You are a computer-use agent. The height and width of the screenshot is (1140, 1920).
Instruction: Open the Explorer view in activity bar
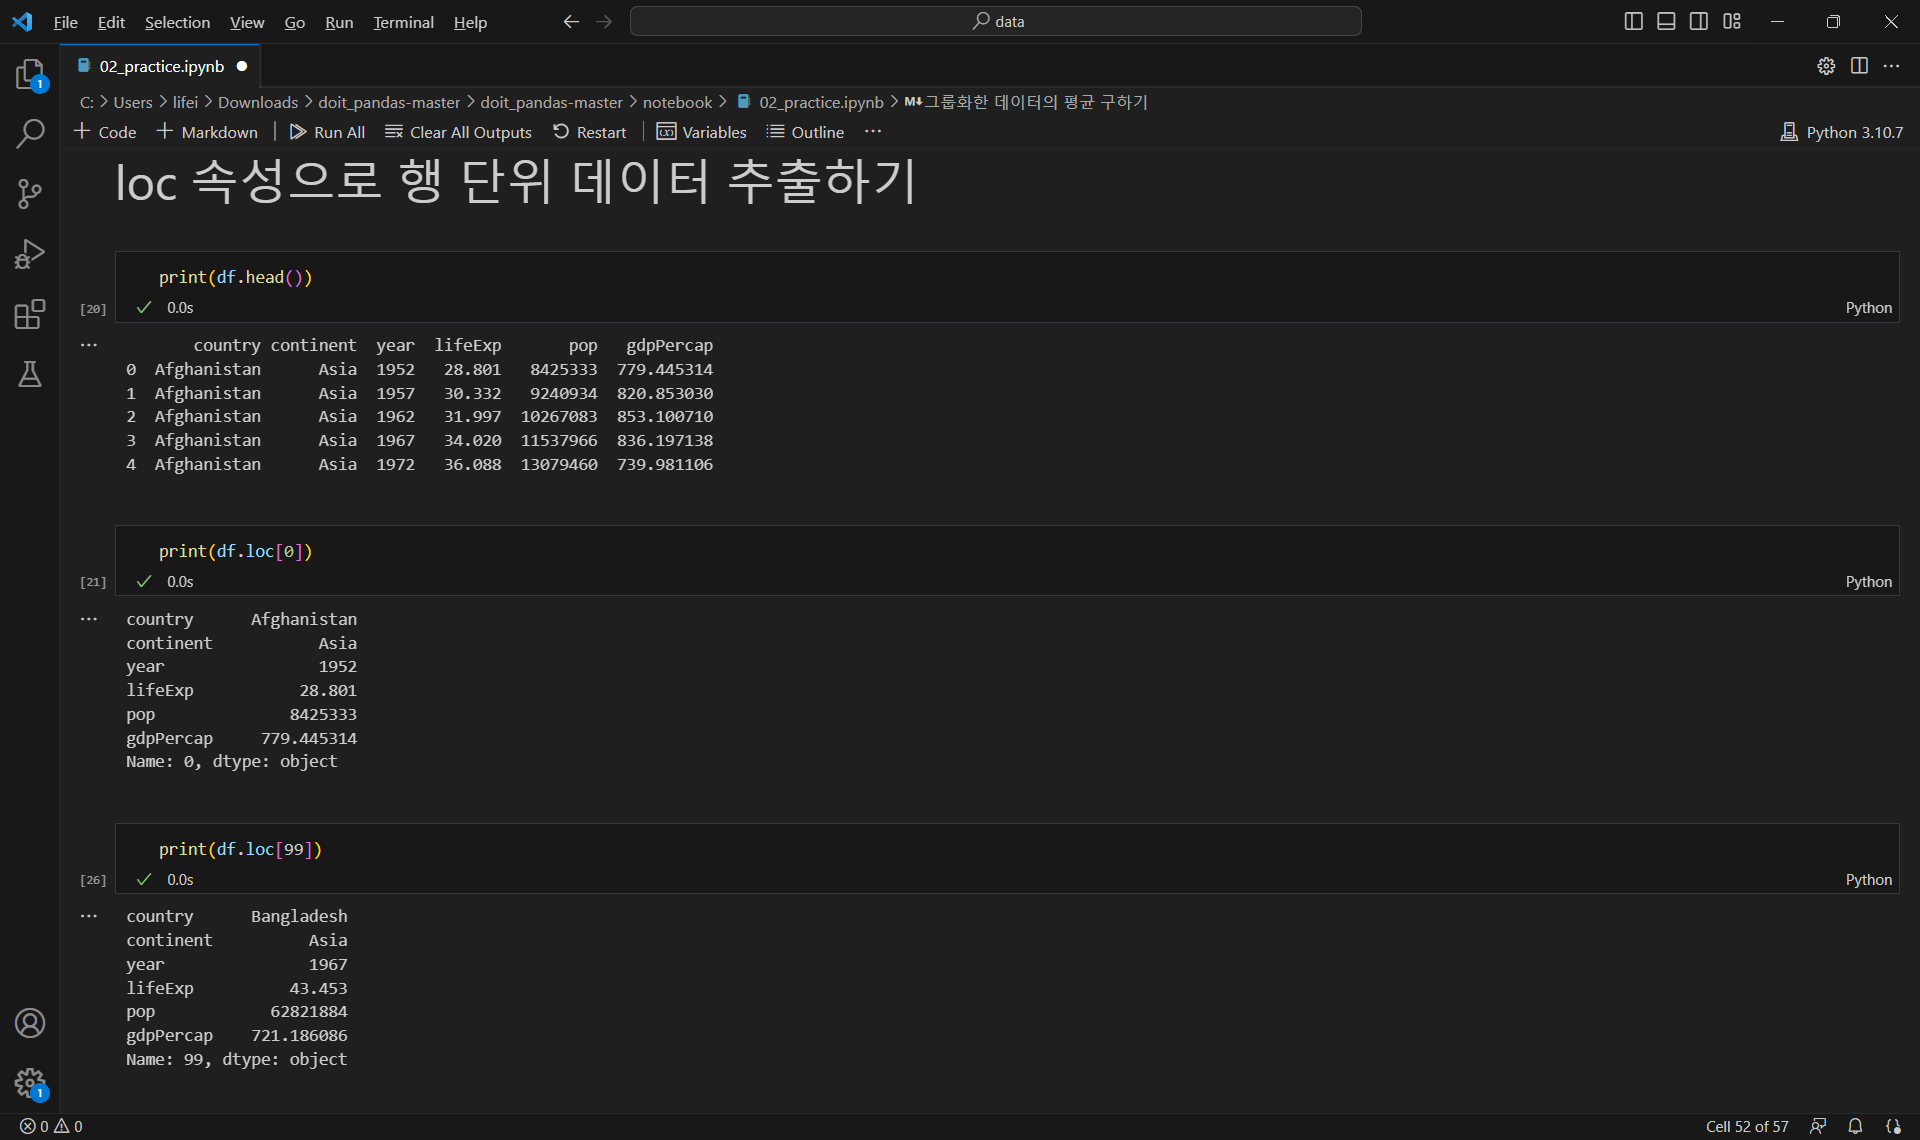point(30,74)
